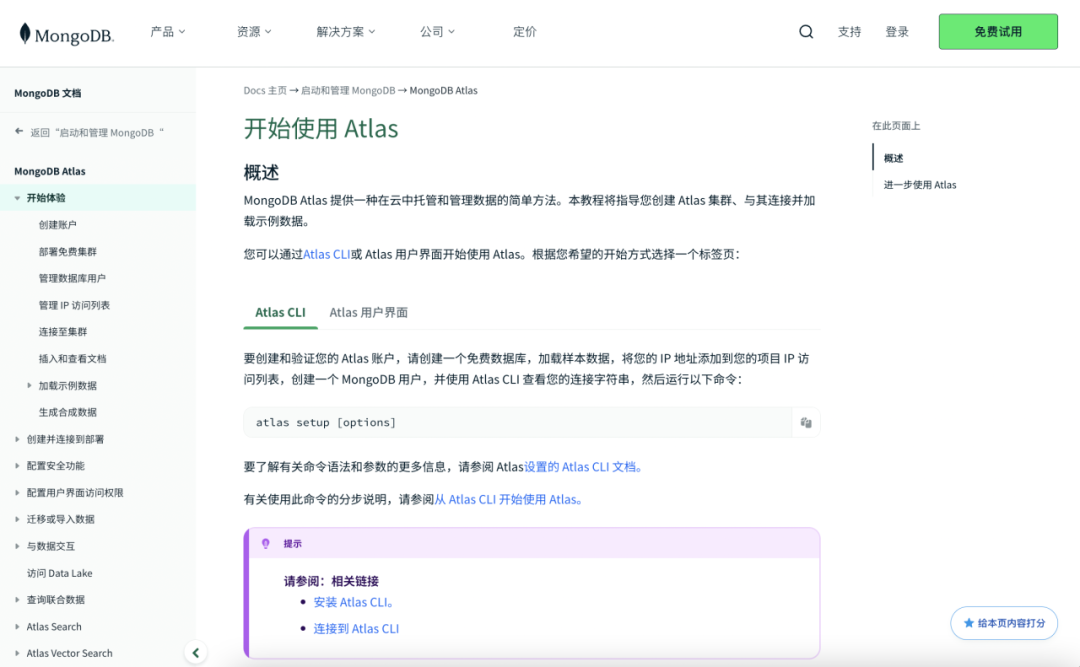Viewport: 1080px width, 667px height.
Task: Click MongoDB Atlas breadcrumb
Action: 444,90
